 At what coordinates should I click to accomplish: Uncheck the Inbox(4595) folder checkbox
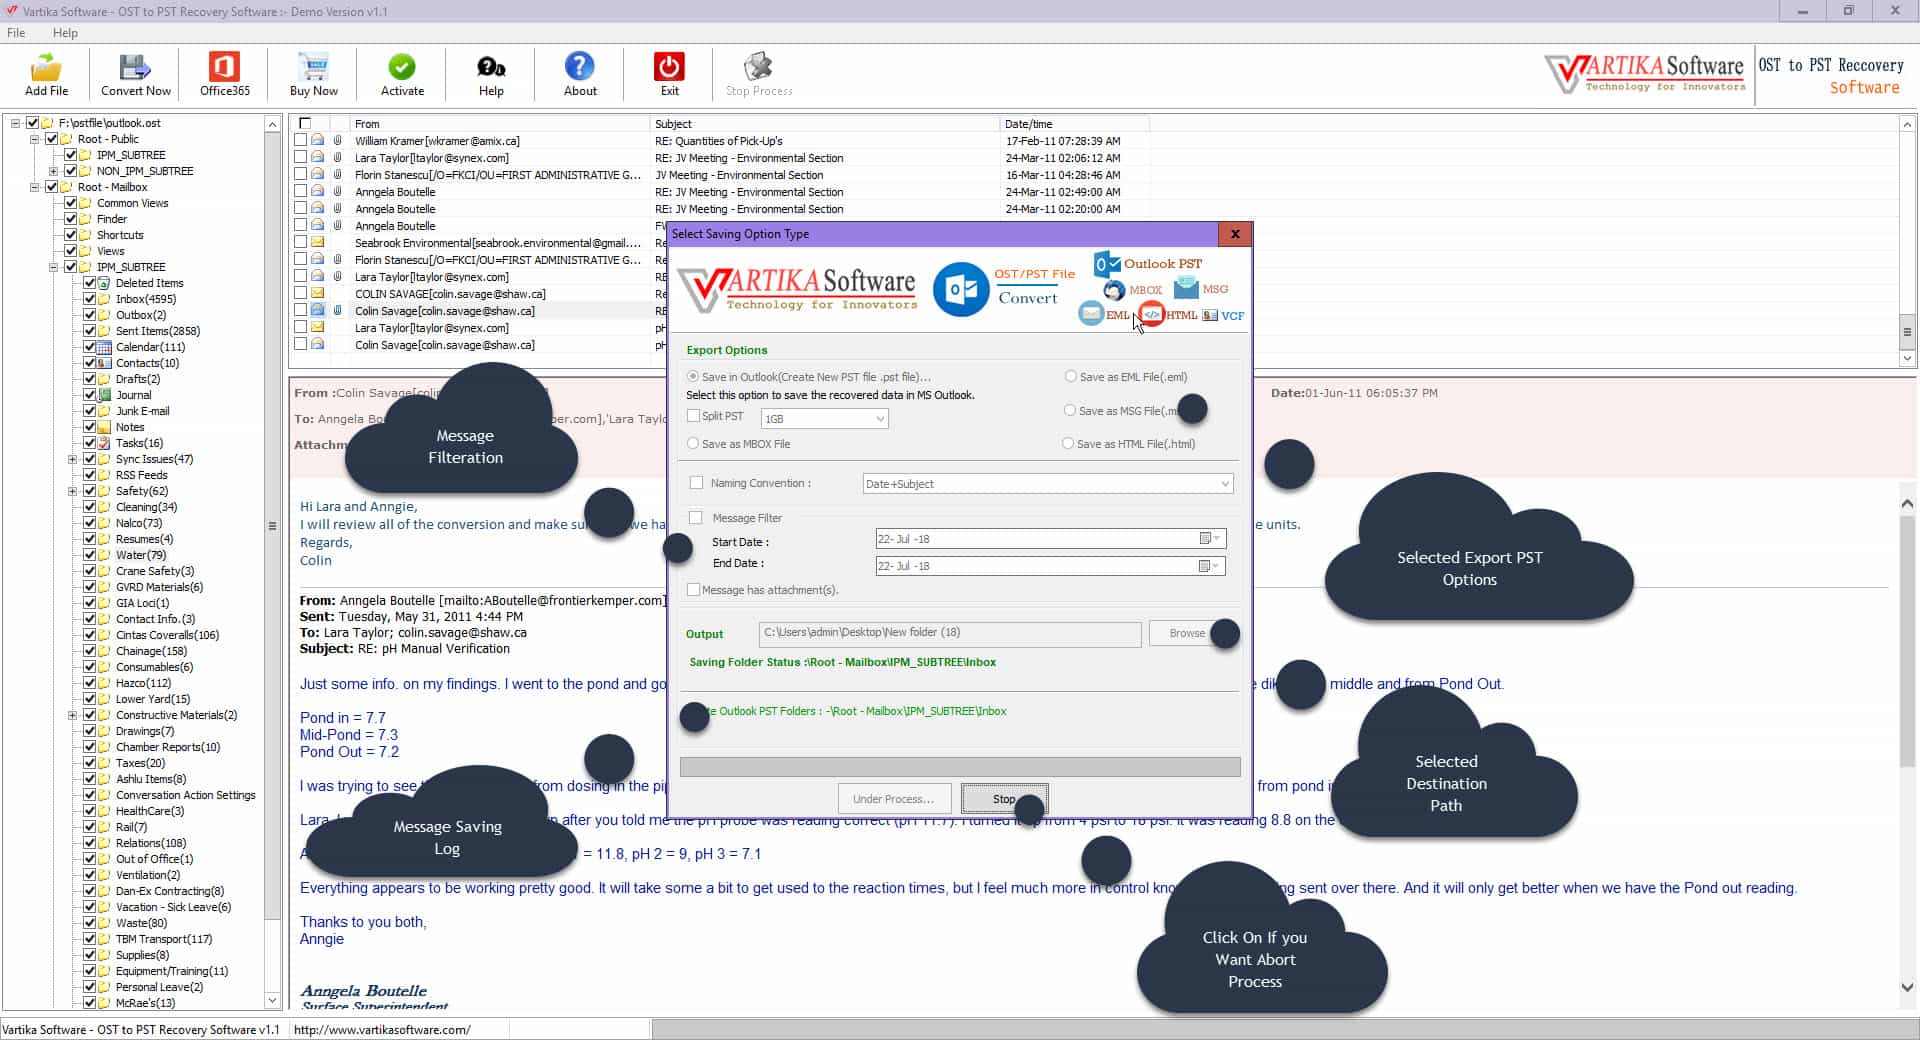[89, 299]
